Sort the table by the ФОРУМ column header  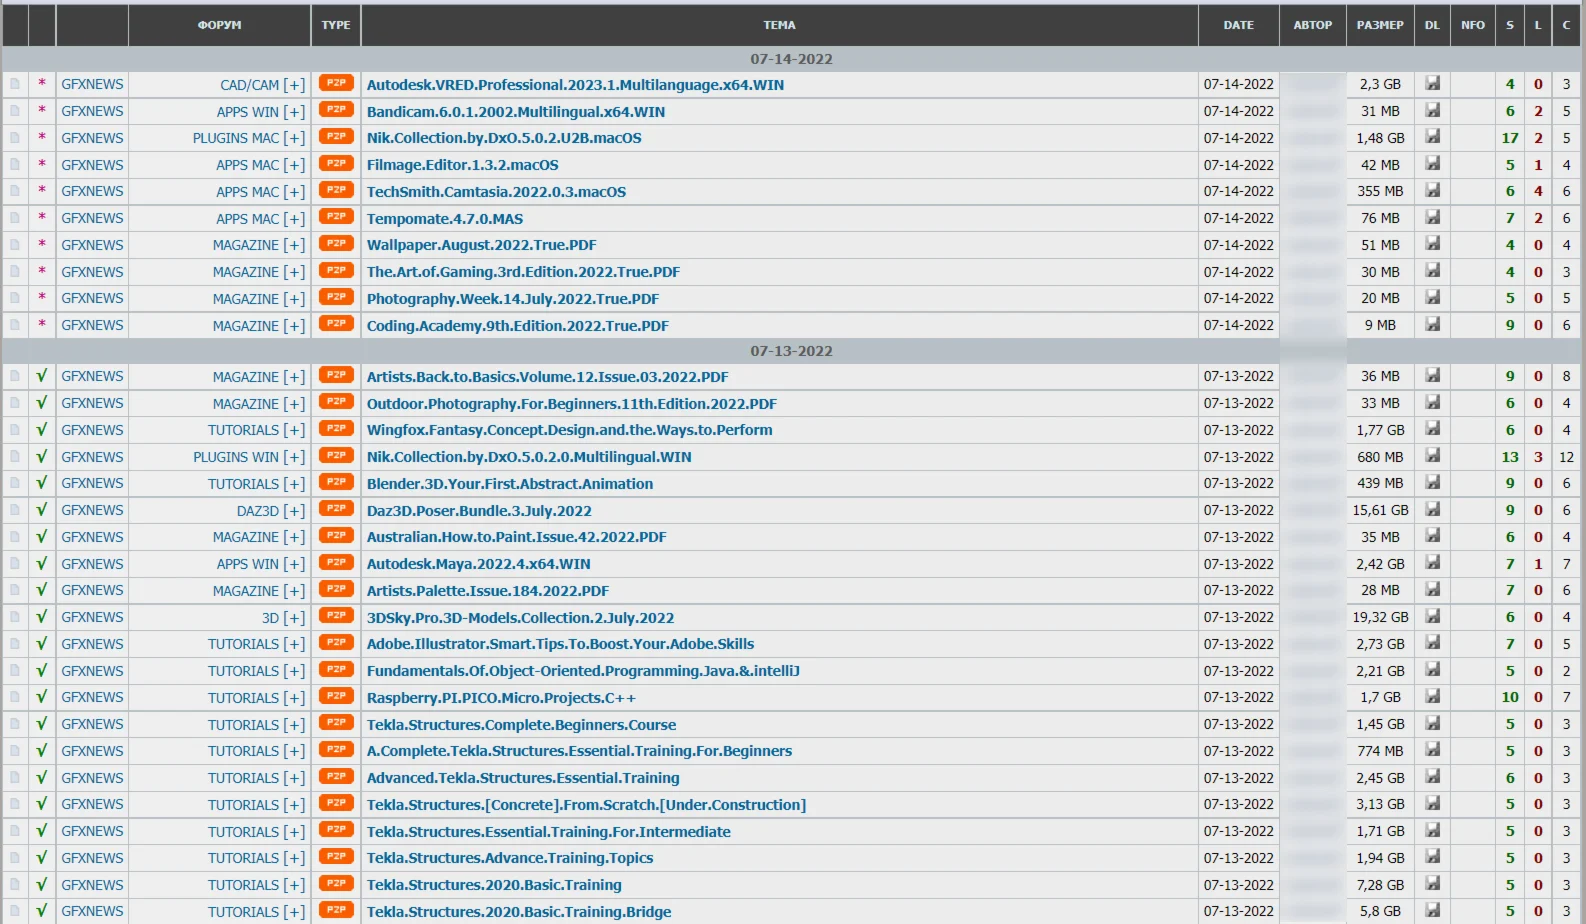coord(219,25)
